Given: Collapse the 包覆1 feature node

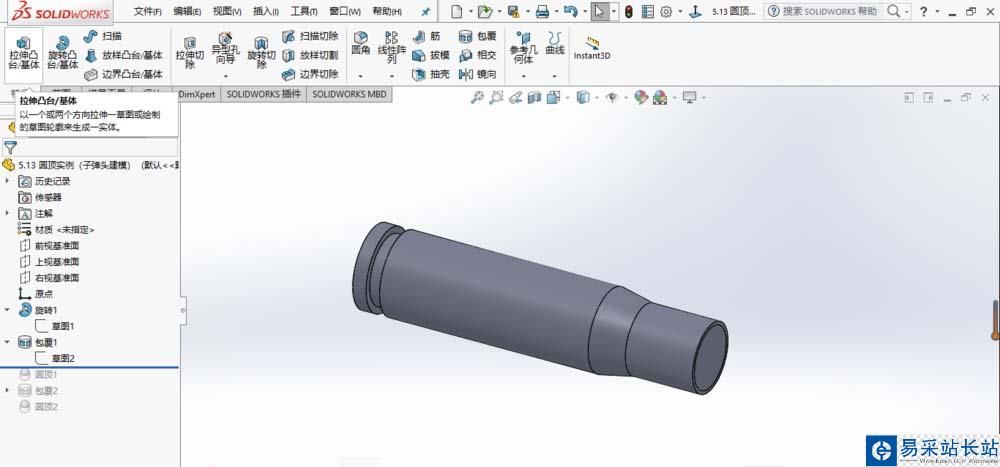Looking at the screenshot, I should click(x=8, y=342).
